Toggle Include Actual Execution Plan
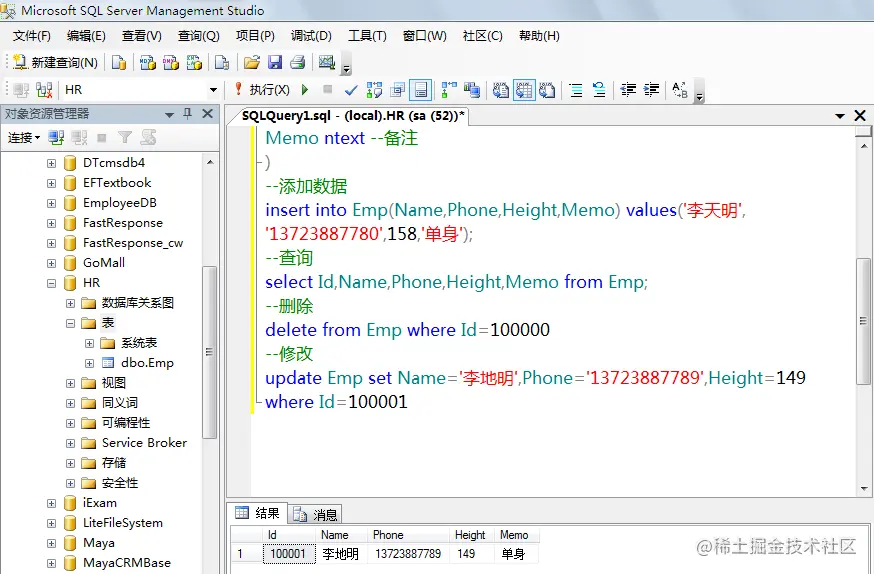Screen dimensions: 874x574 point(449,90)
